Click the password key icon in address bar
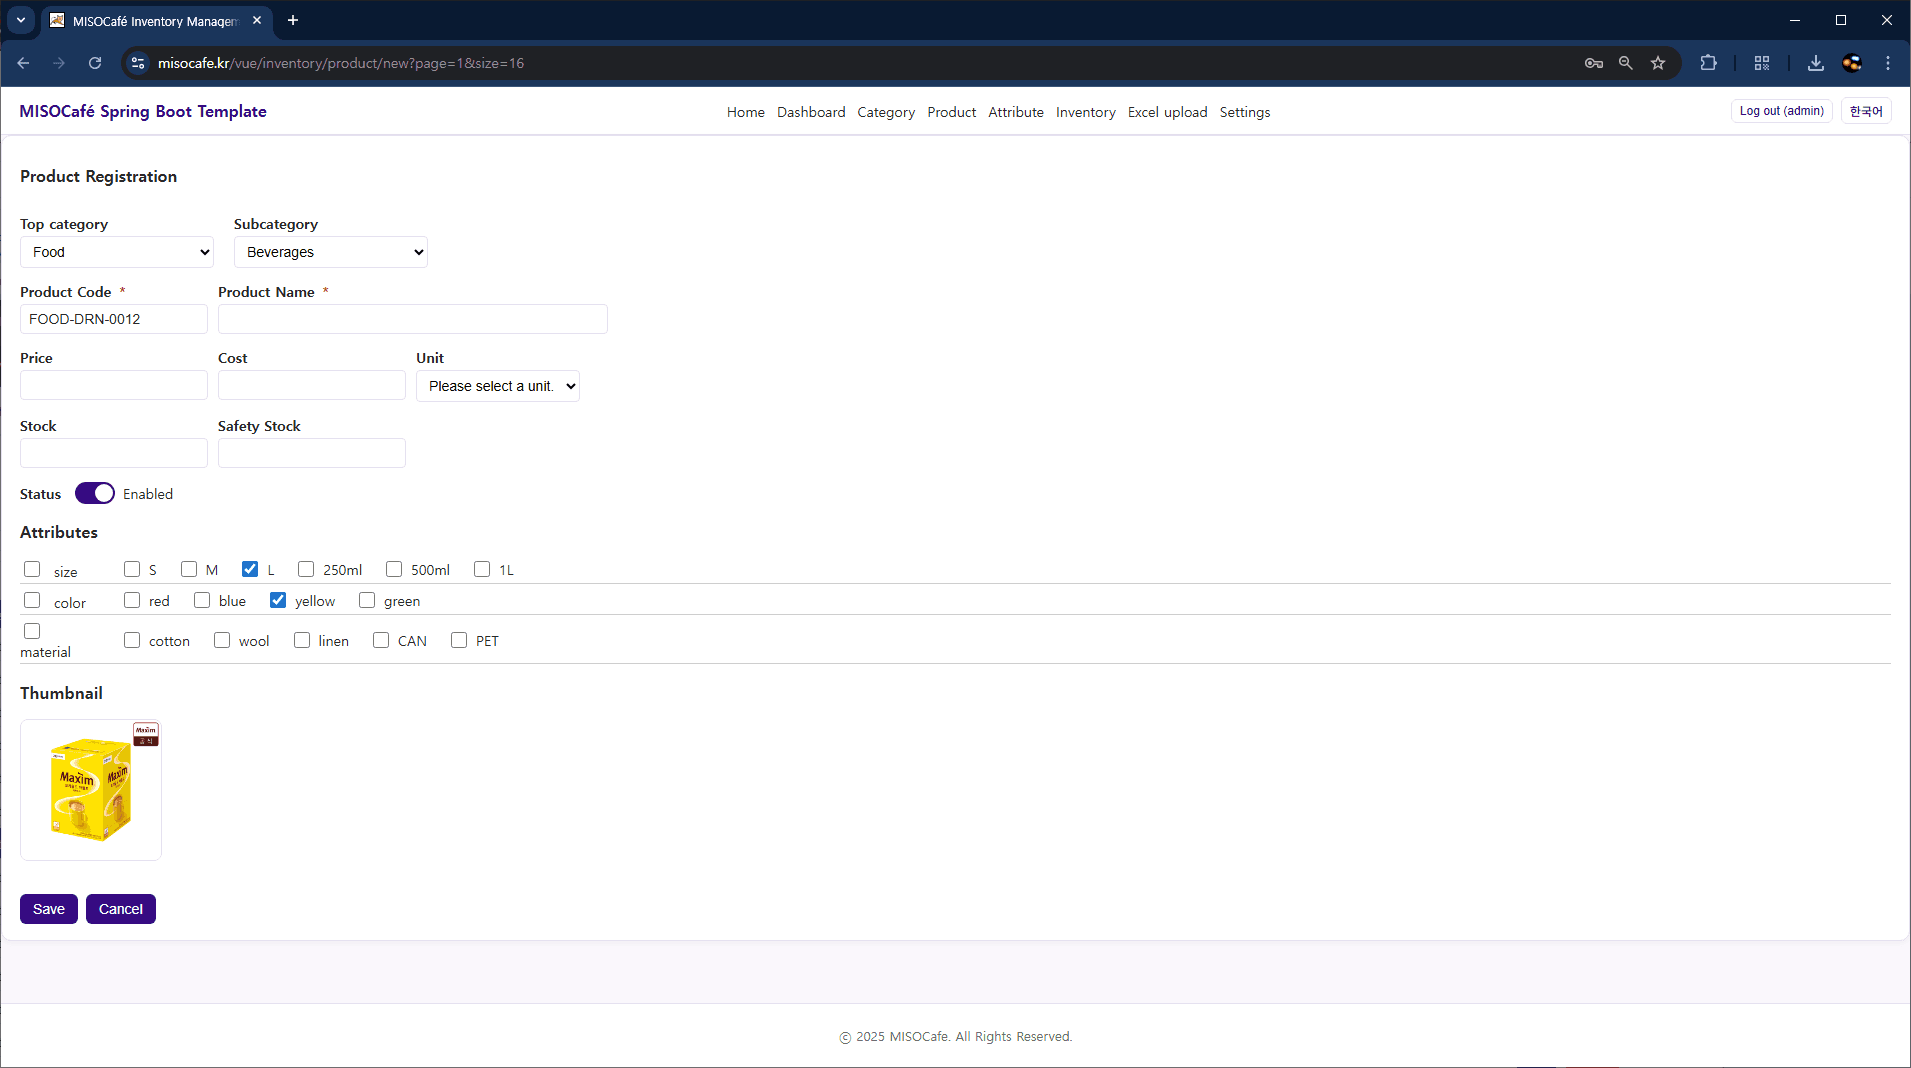This screenshot has width=1911, height=1068. (1594, 63)
